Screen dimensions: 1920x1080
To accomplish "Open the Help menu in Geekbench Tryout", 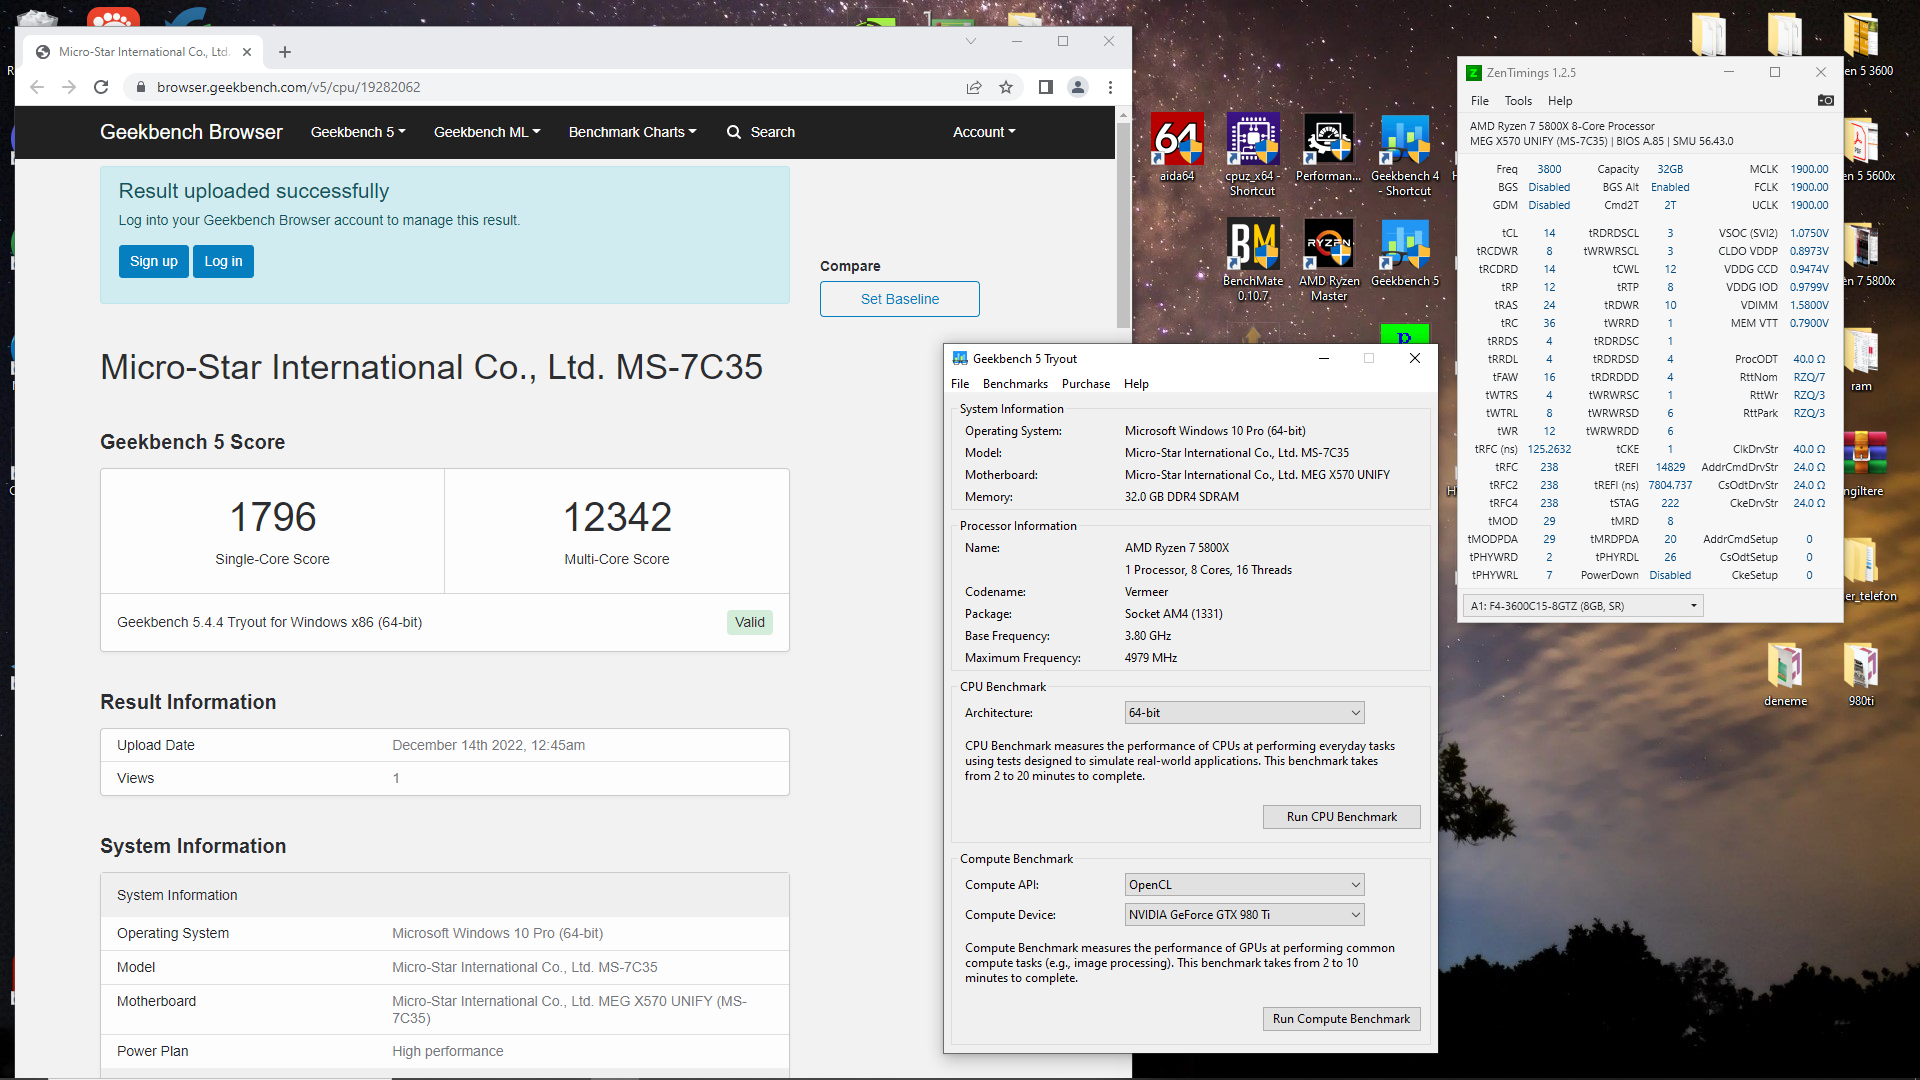I will click(1136, 384).
